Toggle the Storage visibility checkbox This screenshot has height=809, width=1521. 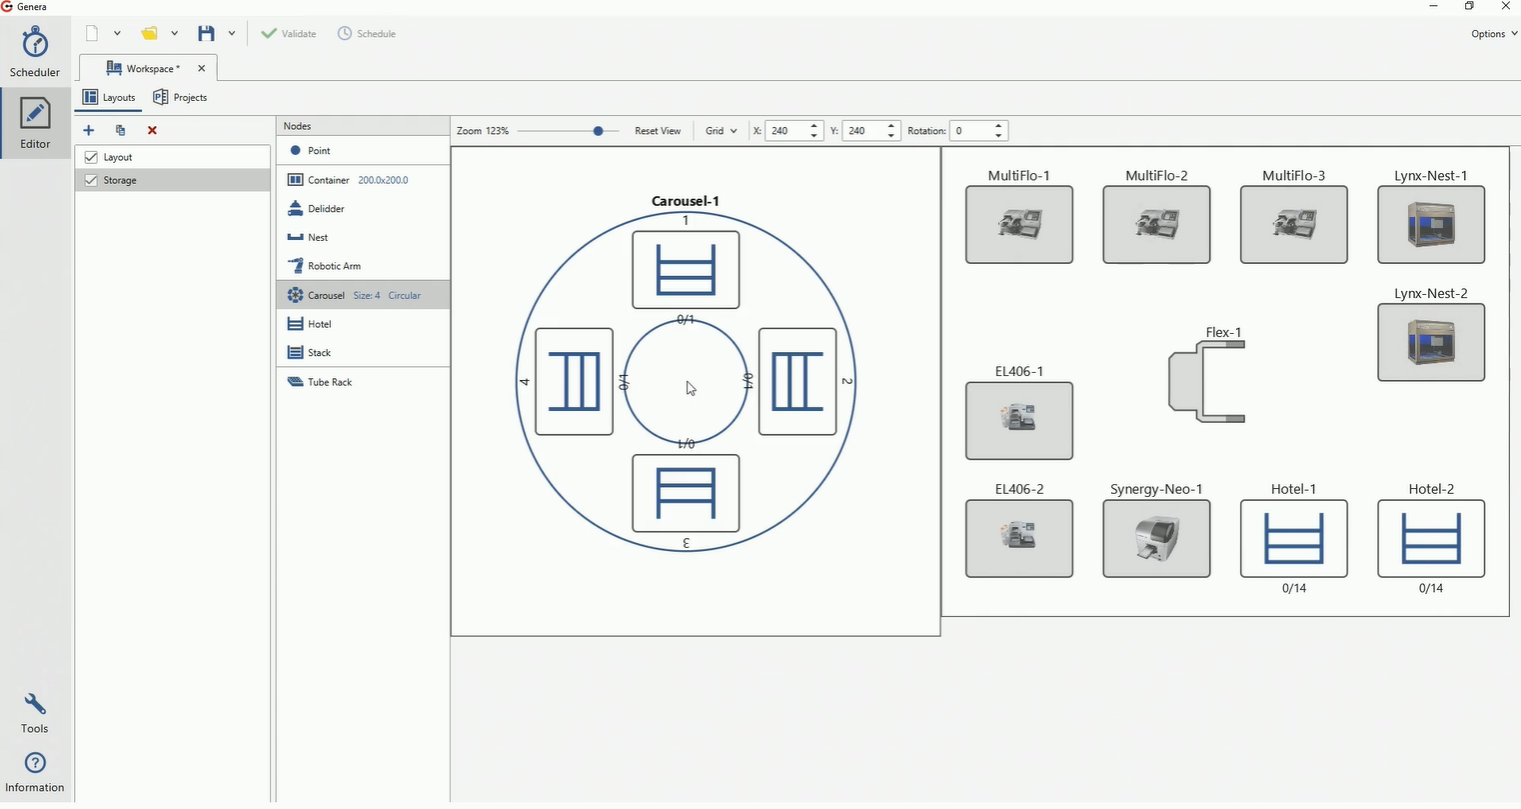(x=91, y=180)
